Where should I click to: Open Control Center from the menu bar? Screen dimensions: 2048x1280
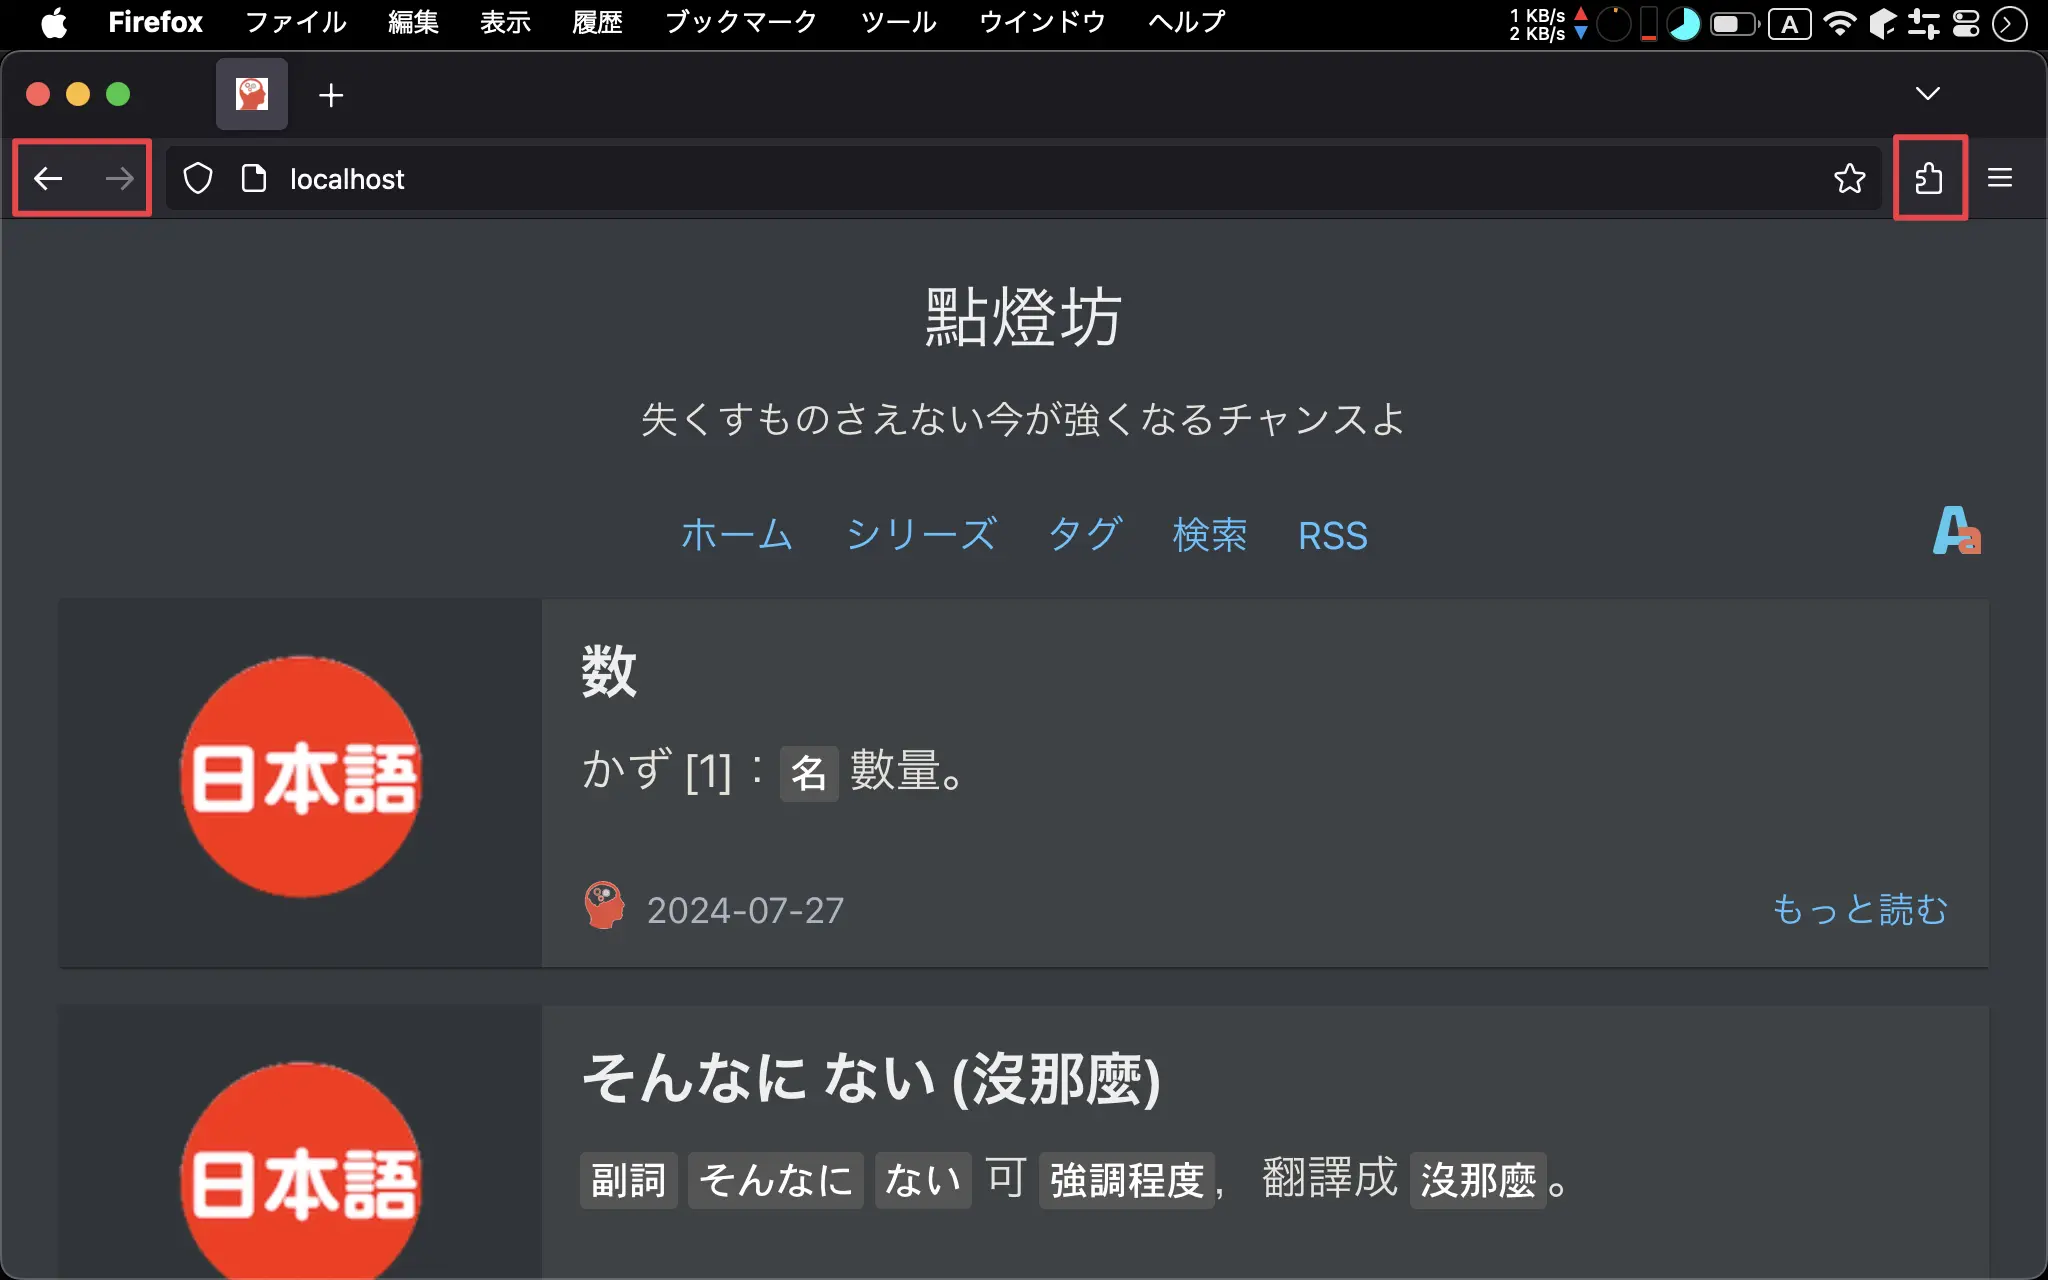[1966, 24]
